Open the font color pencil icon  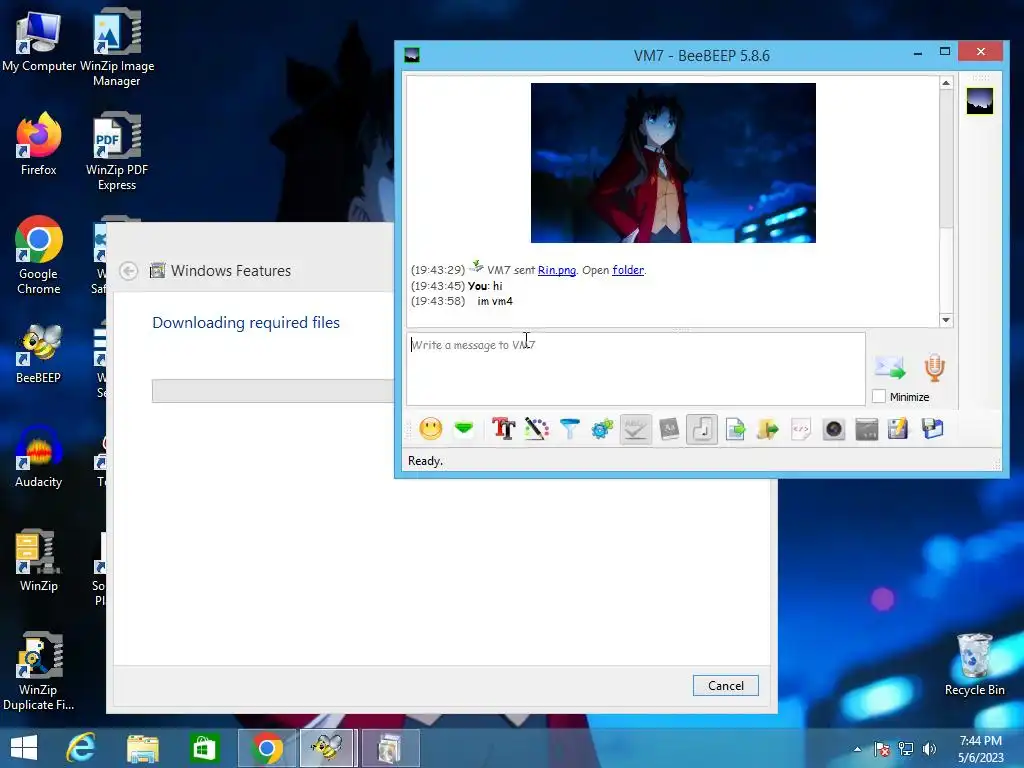click(537, 429)
